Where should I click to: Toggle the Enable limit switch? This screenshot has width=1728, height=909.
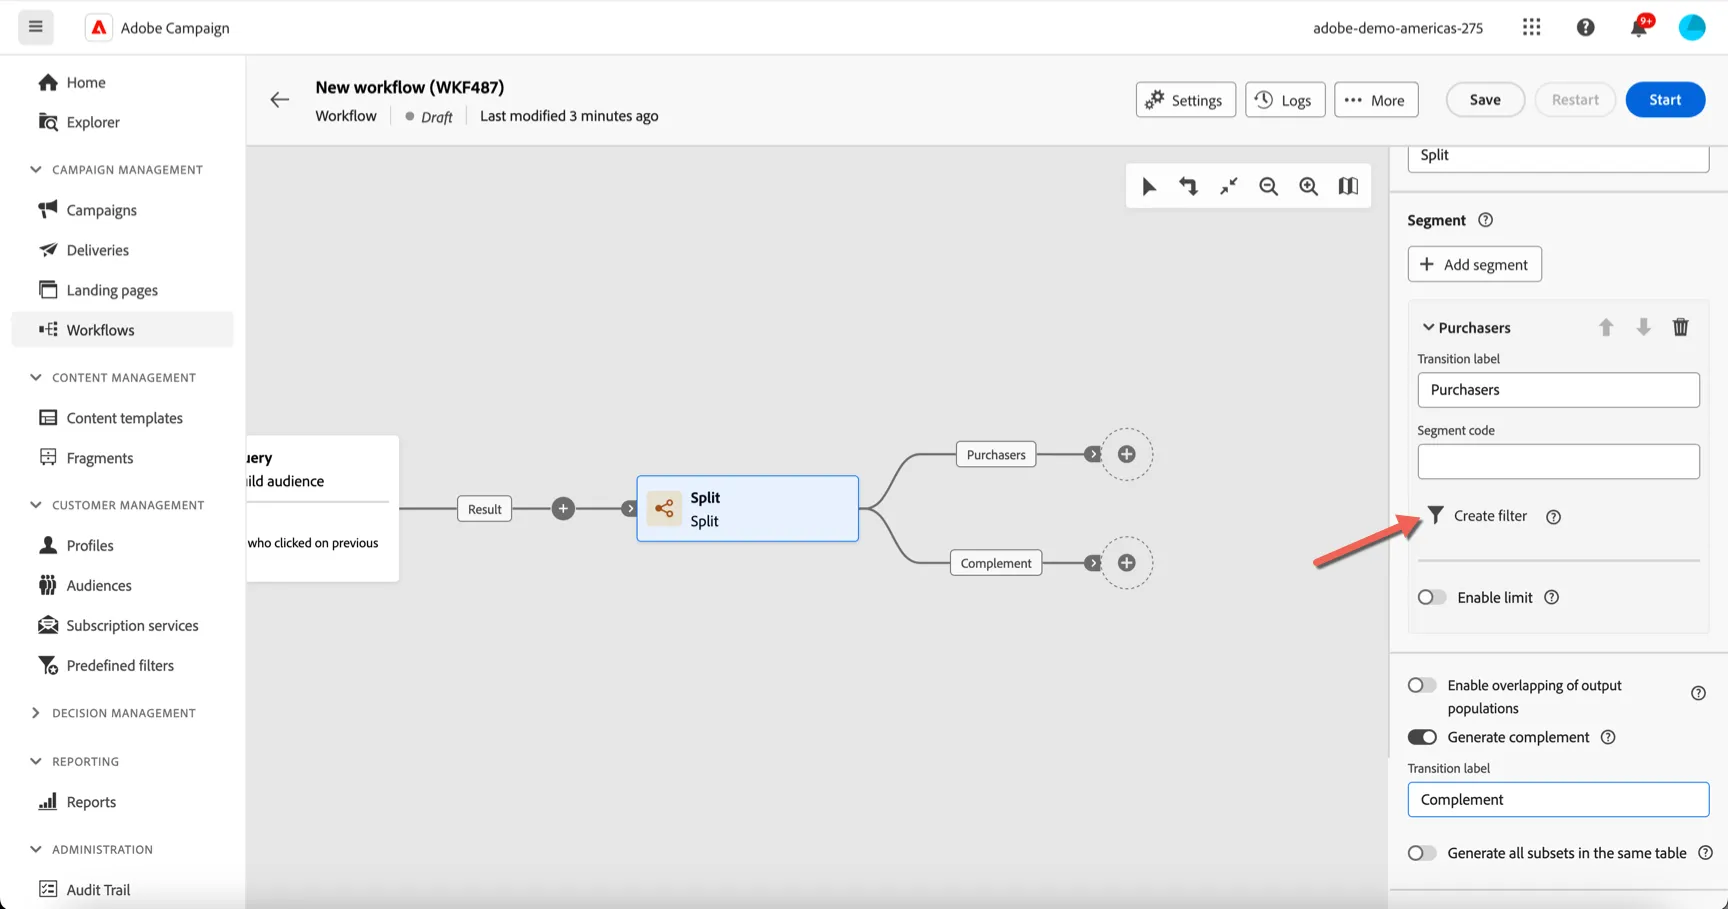(x=1432, y=597)
